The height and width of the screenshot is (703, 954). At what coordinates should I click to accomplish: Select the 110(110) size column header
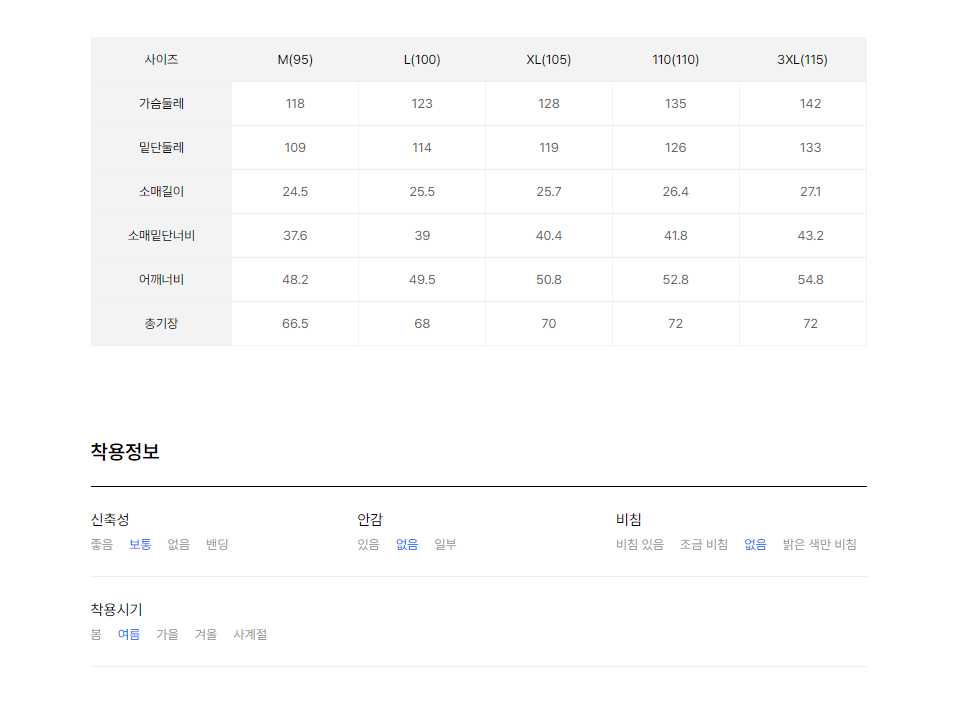point(675,60)
